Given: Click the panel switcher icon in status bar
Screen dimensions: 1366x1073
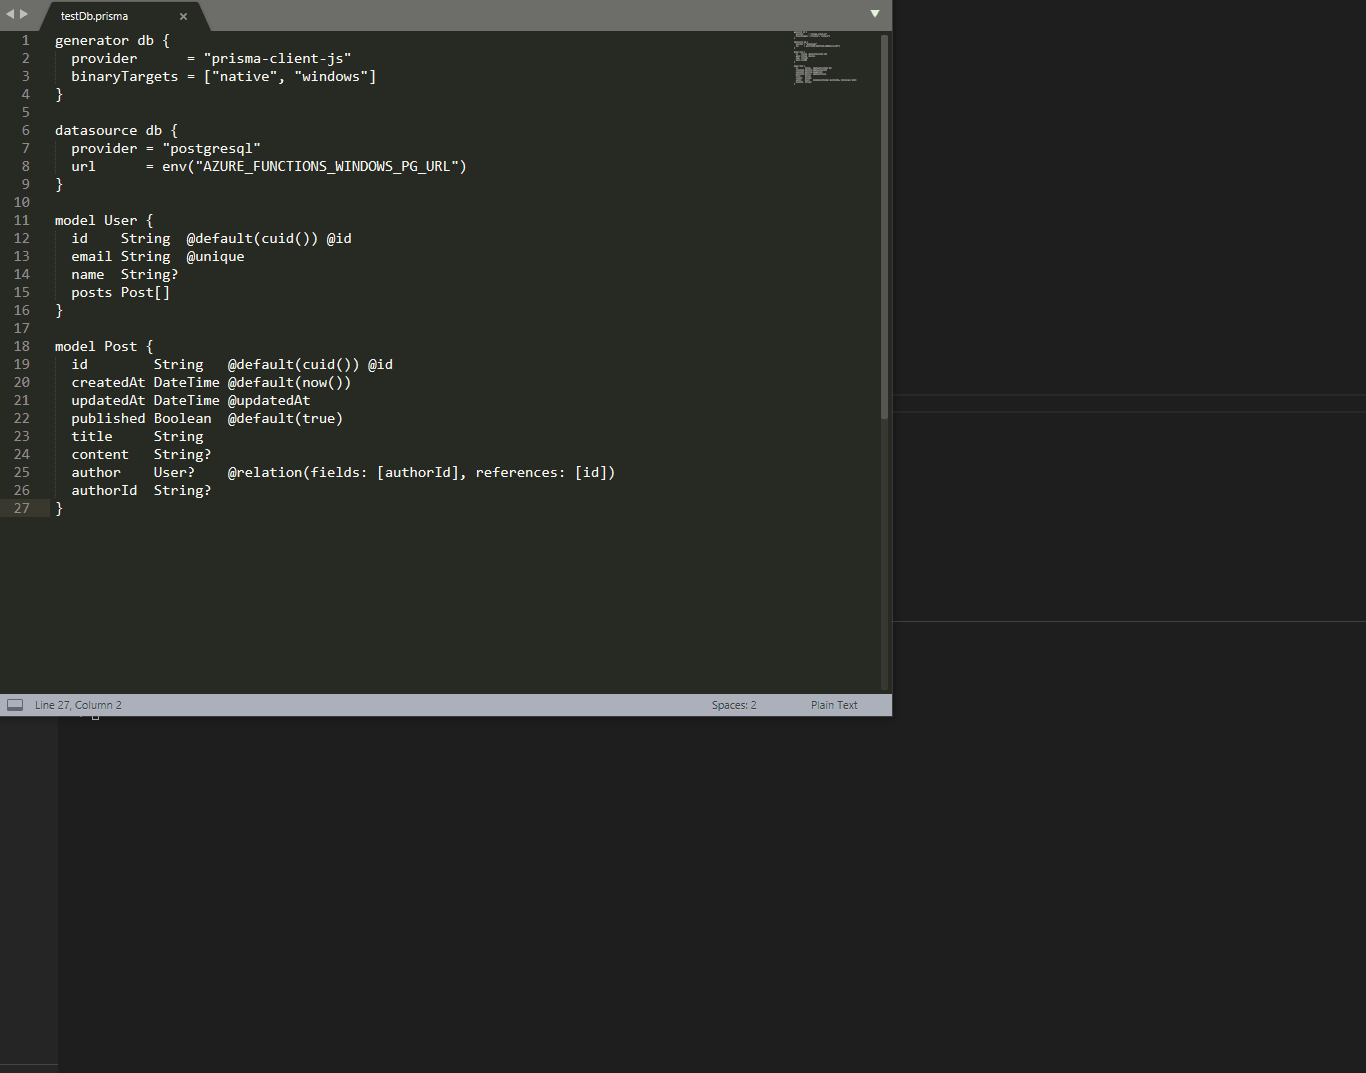Looking at the screenshot, I should tap(15, 704).
